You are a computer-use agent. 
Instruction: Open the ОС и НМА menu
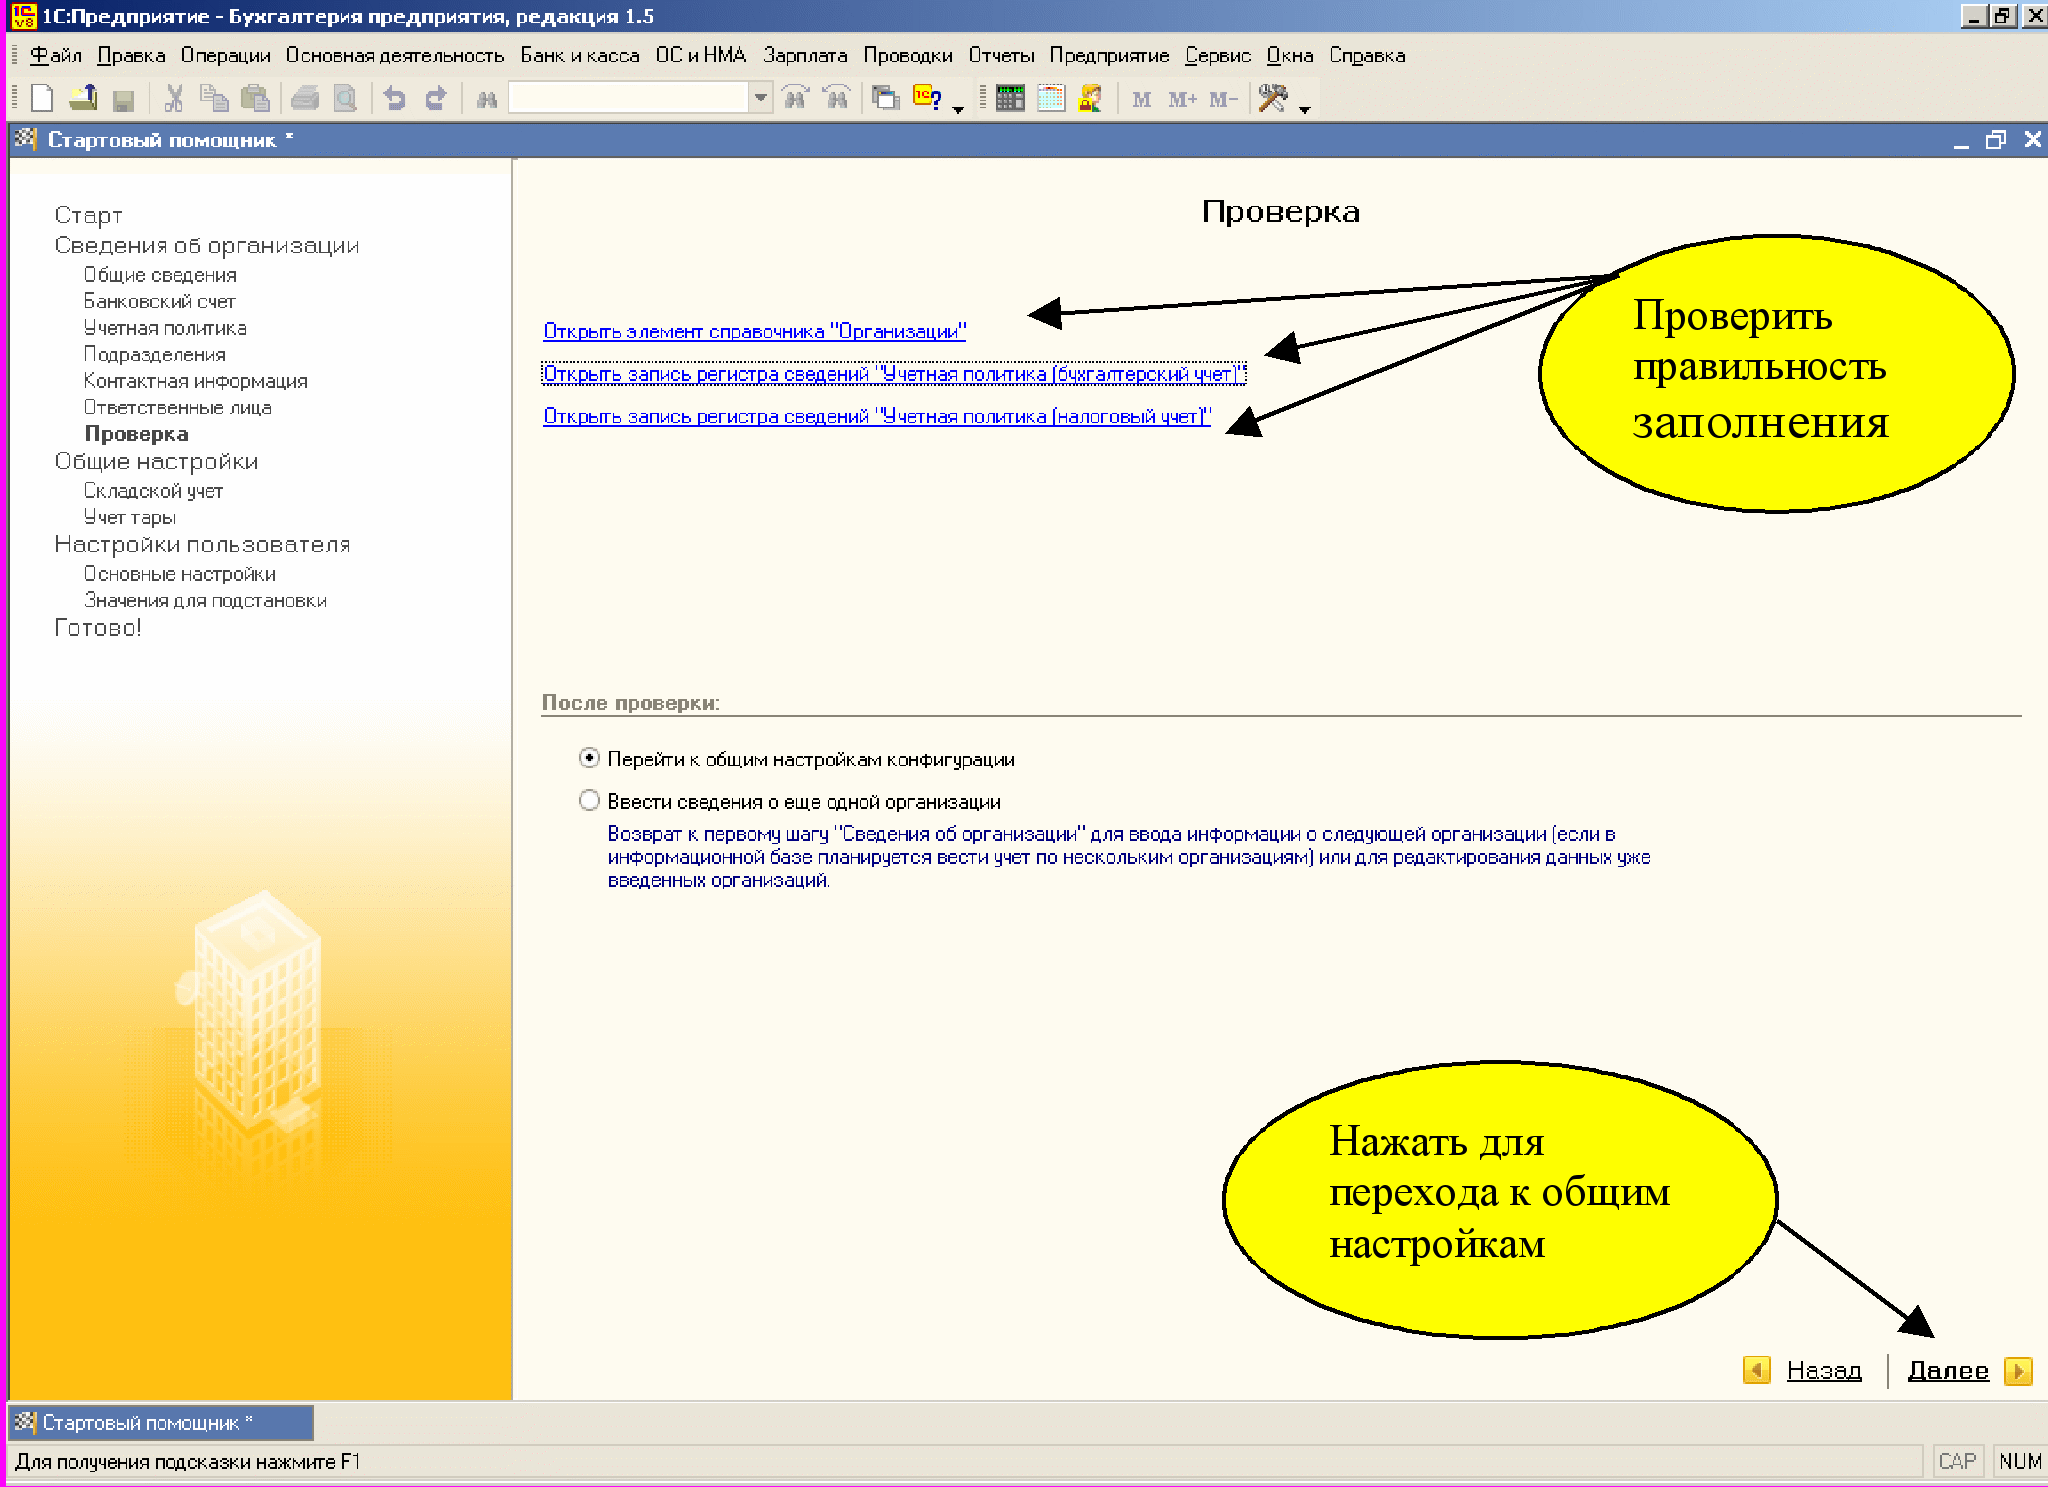[701, 55]
